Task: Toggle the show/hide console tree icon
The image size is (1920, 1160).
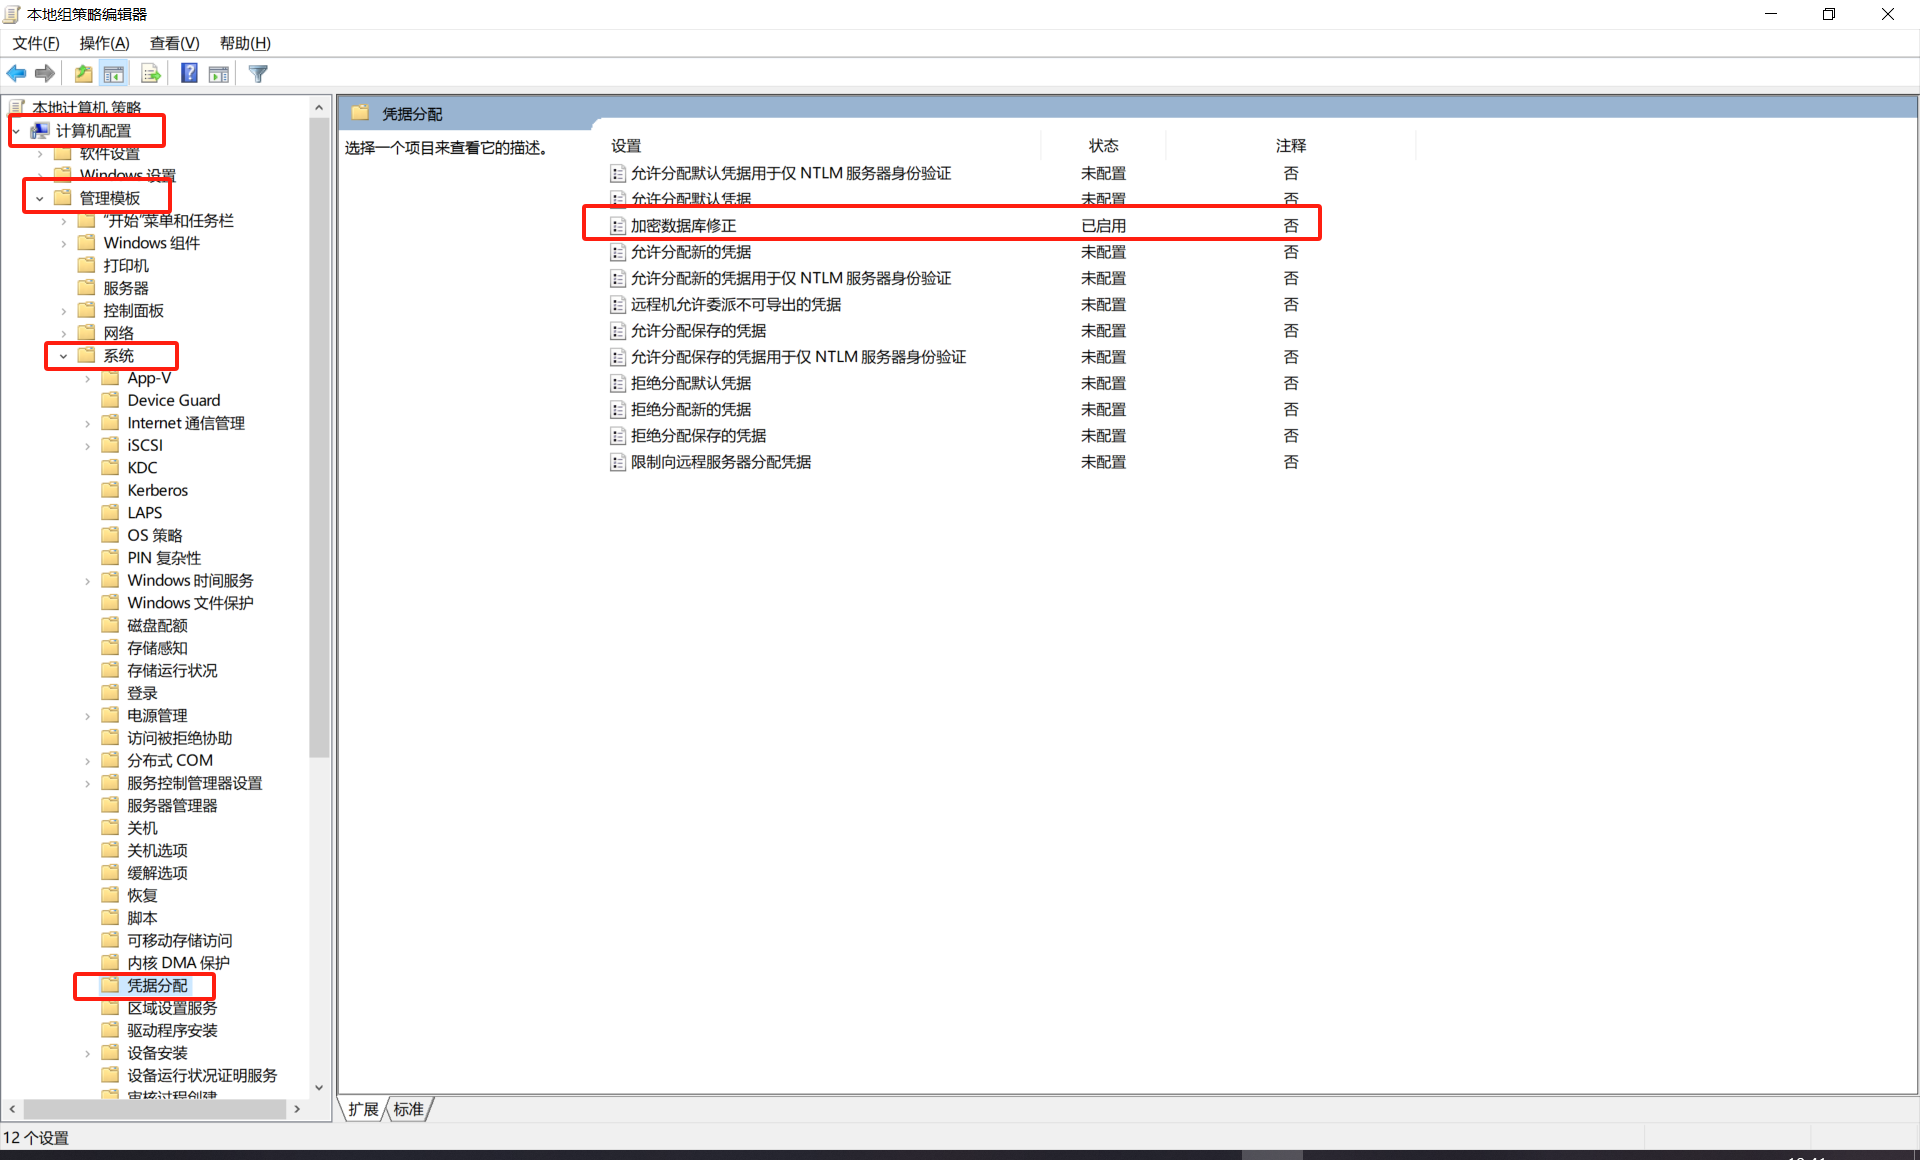Action: [x=114, y=74]
